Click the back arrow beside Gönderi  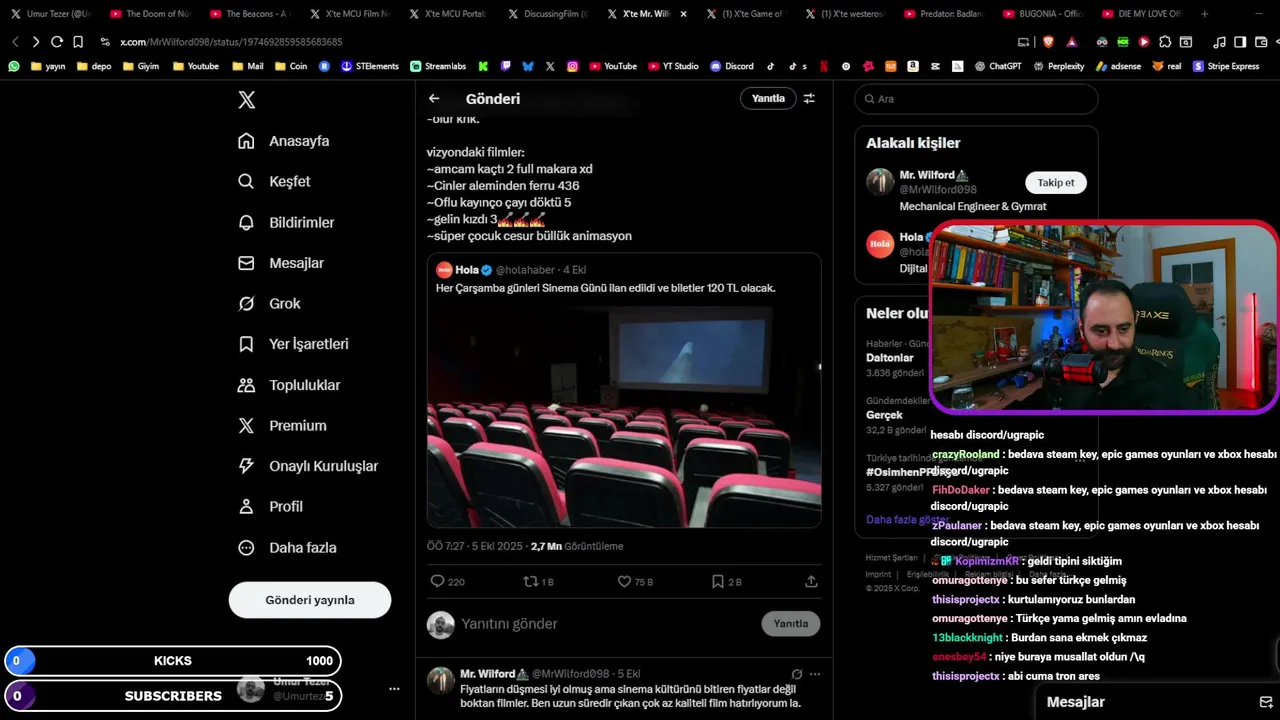pyautogui.click(x=434, y=98)
